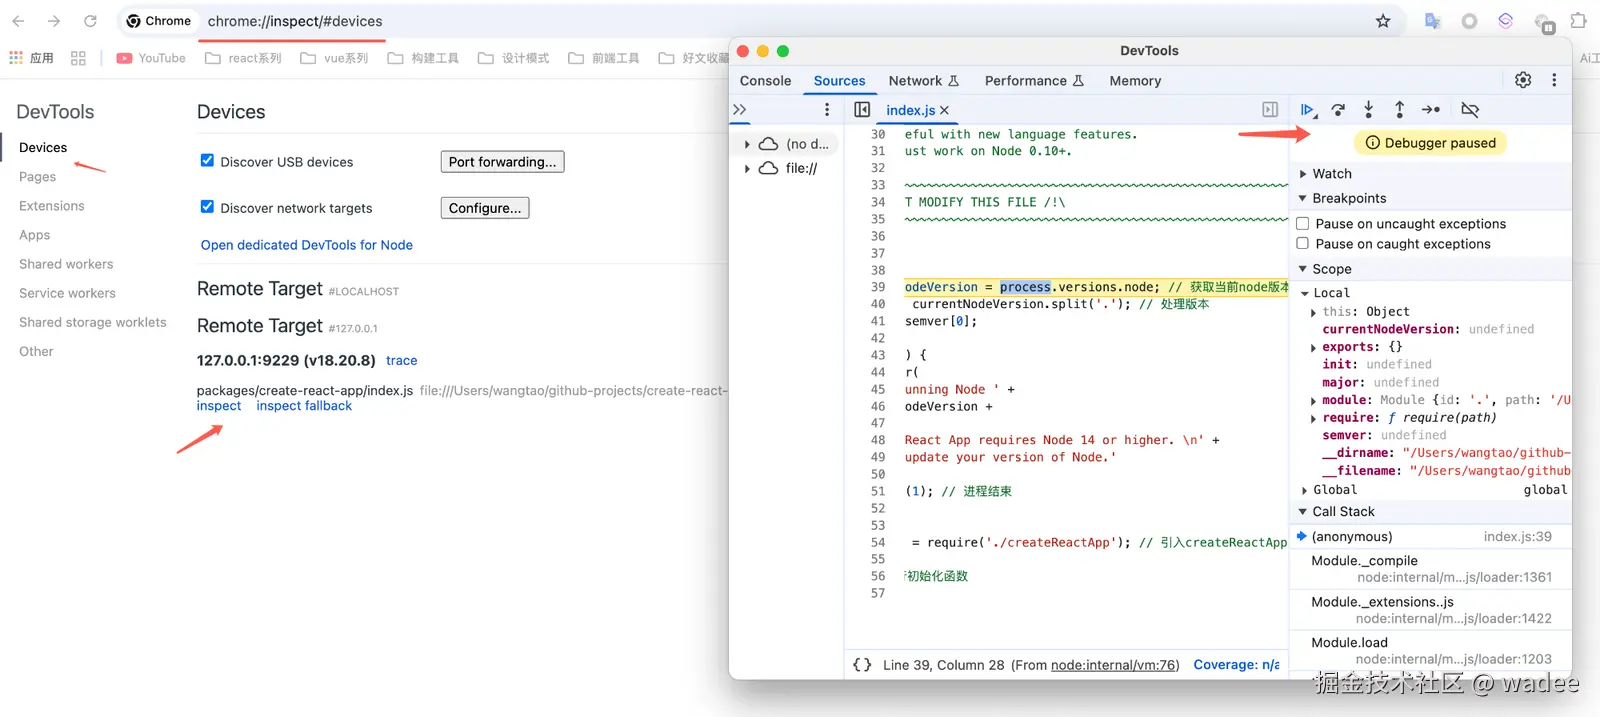Deactivate breakpoints in the debugger toolbar
This screenshot has height=717, width=1600.
click(1470, 110)
